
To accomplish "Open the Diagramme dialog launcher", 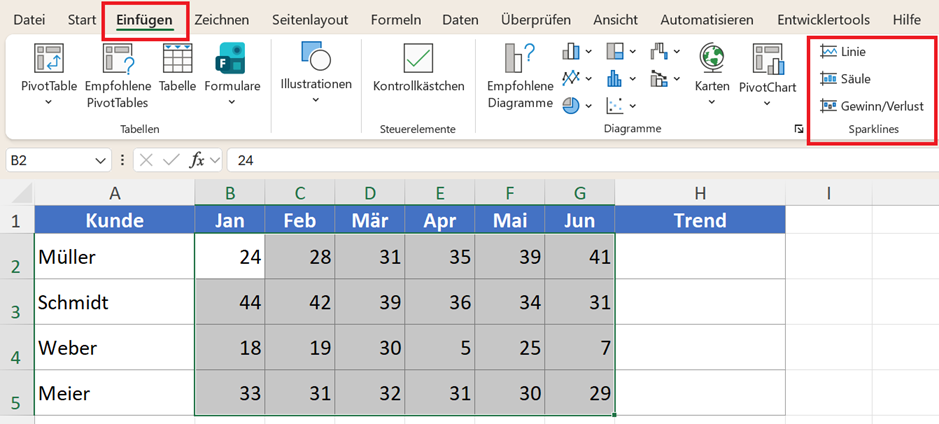I will pyautogui.click(x=798, y=129).
